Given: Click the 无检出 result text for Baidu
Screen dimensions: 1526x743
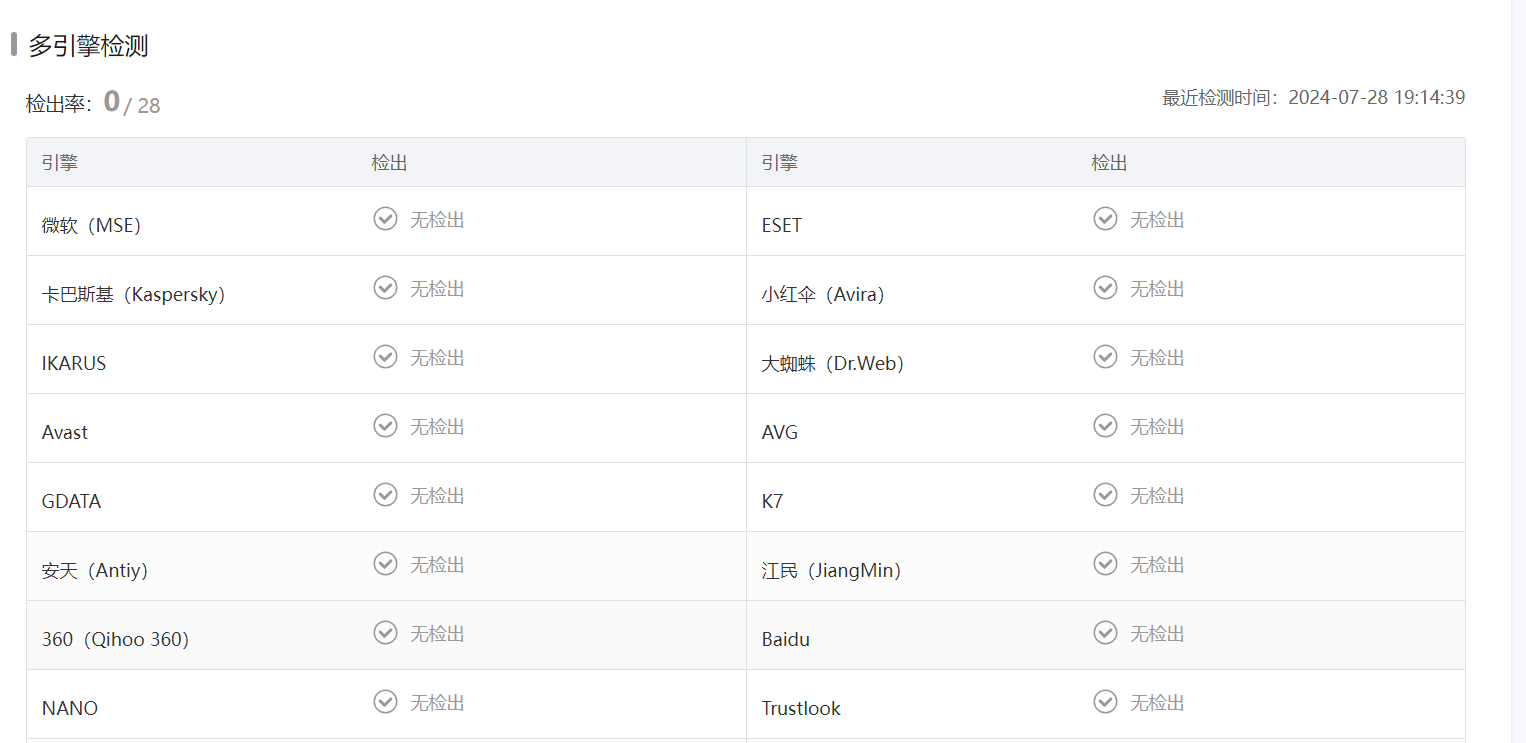Looking at the screenshot, I should click(1157, 633).
